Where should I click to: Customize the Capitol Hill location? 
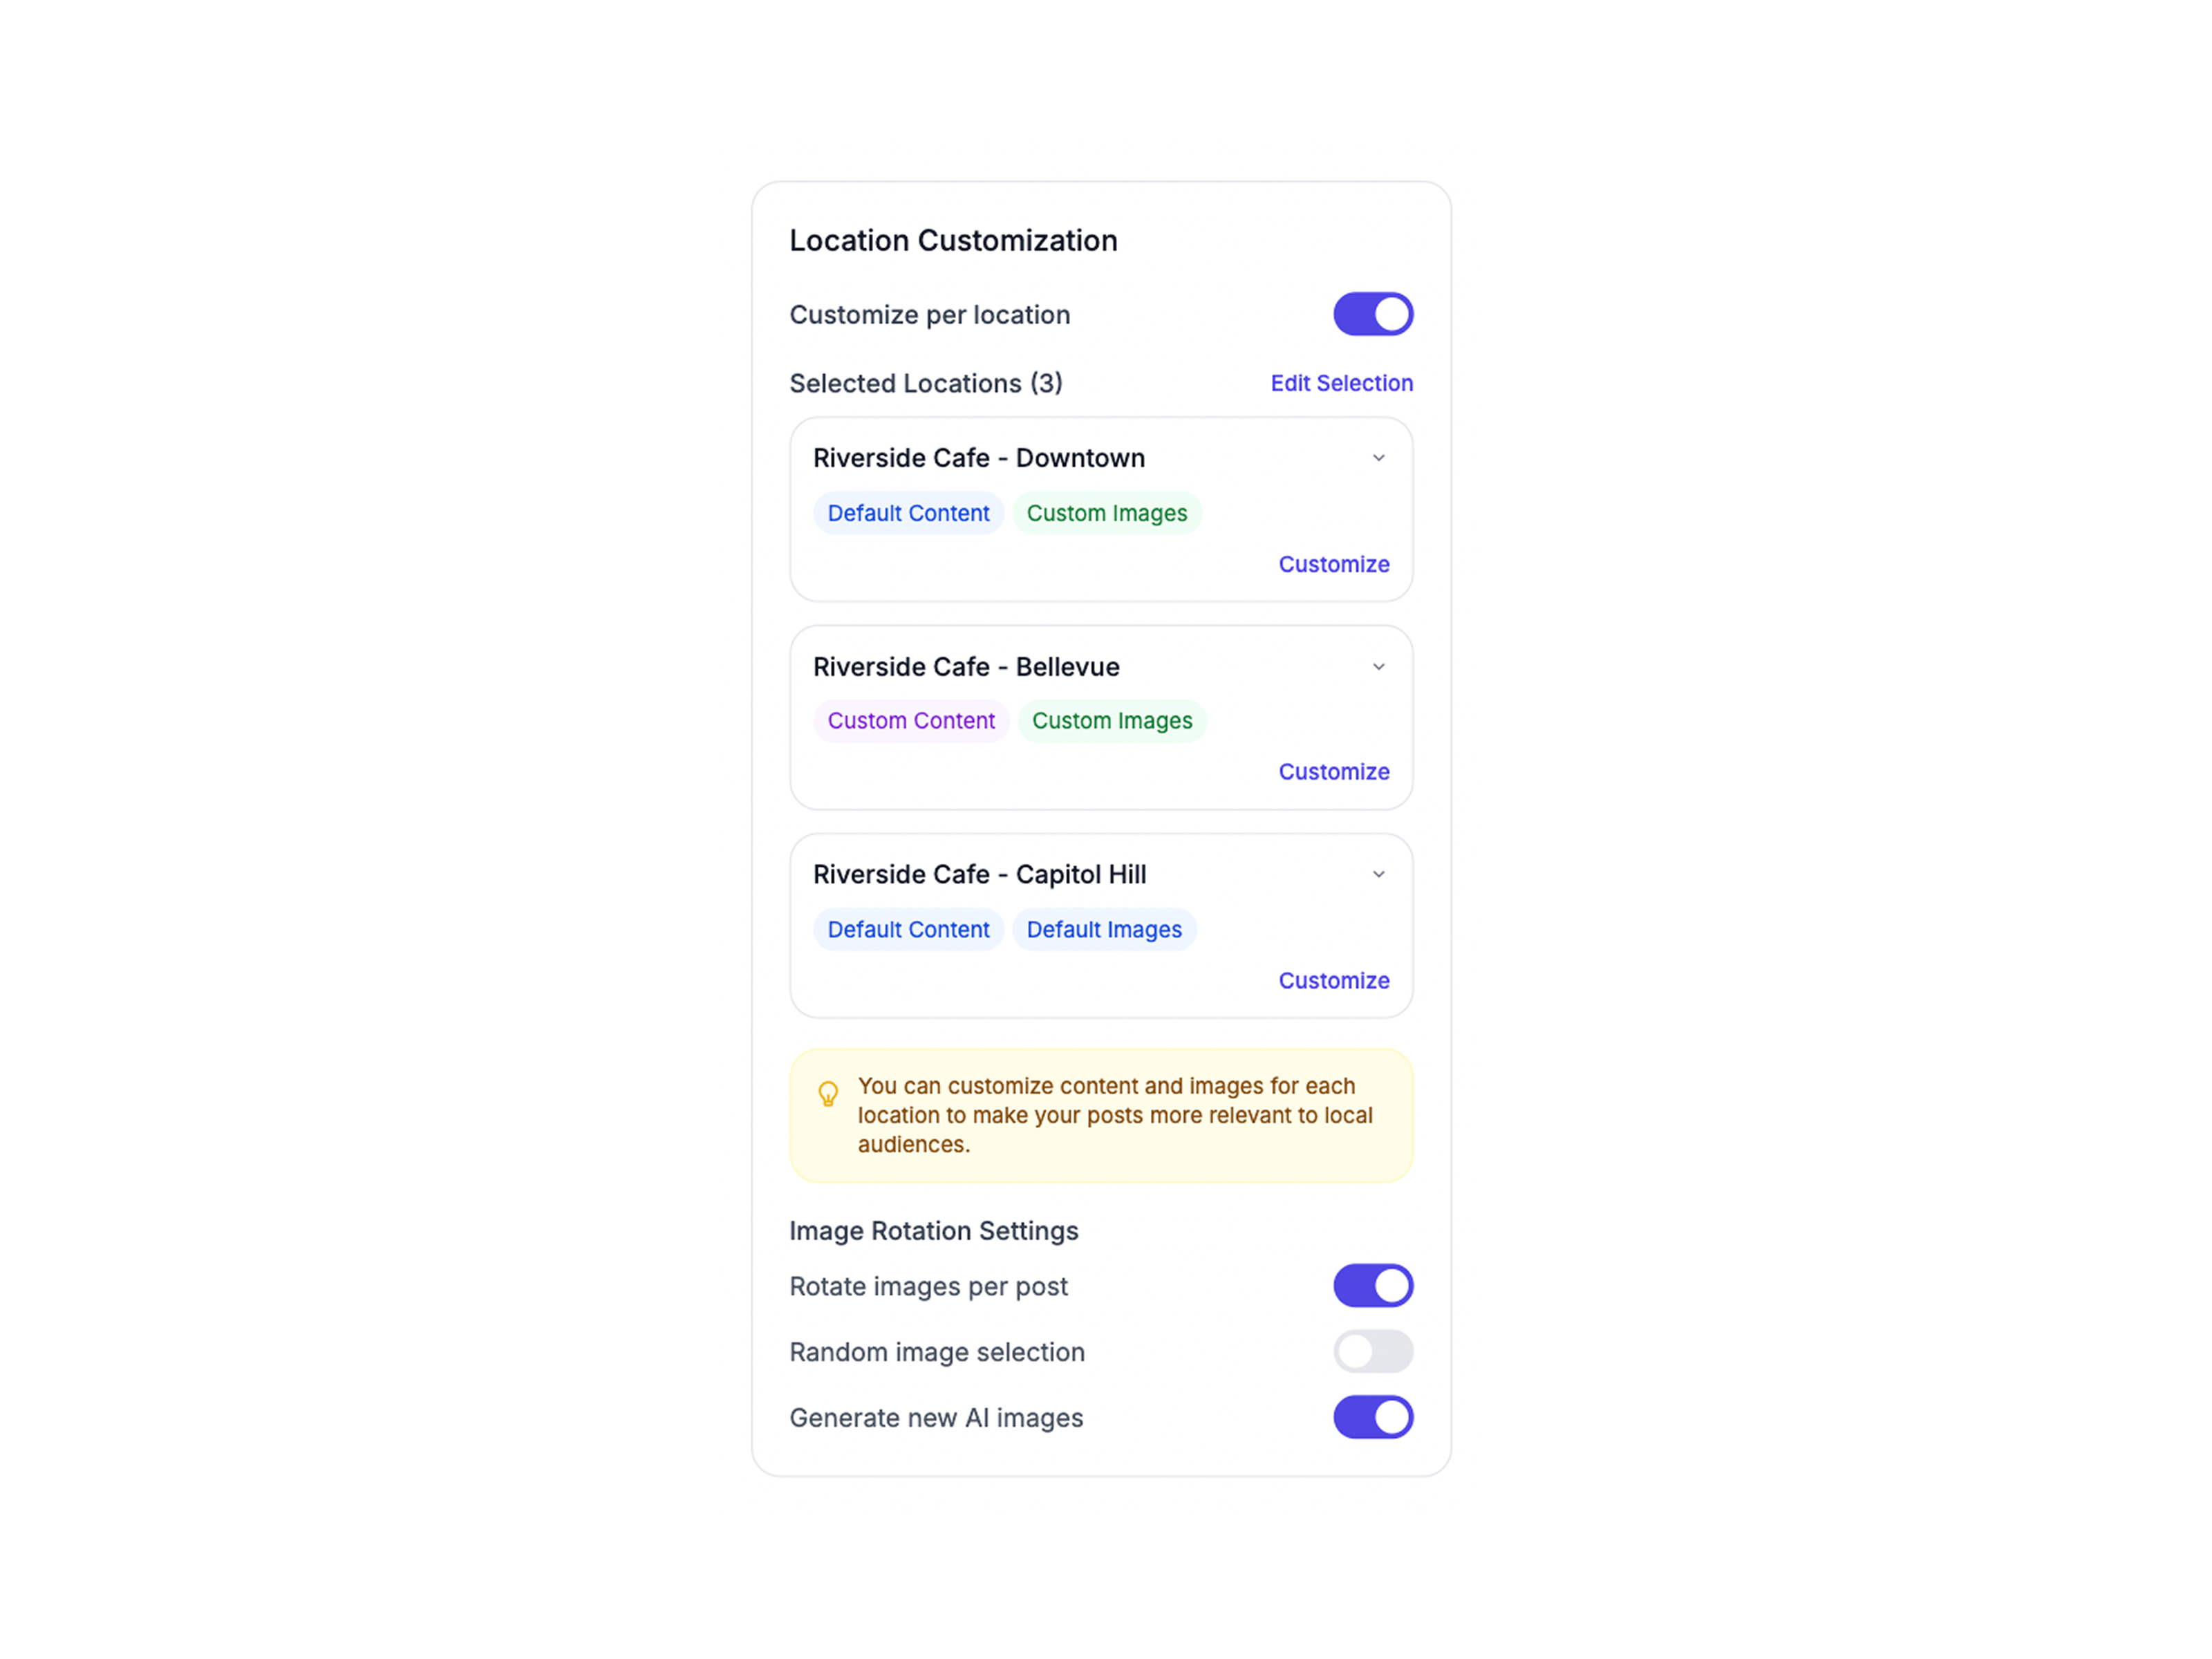(1334, 980)
